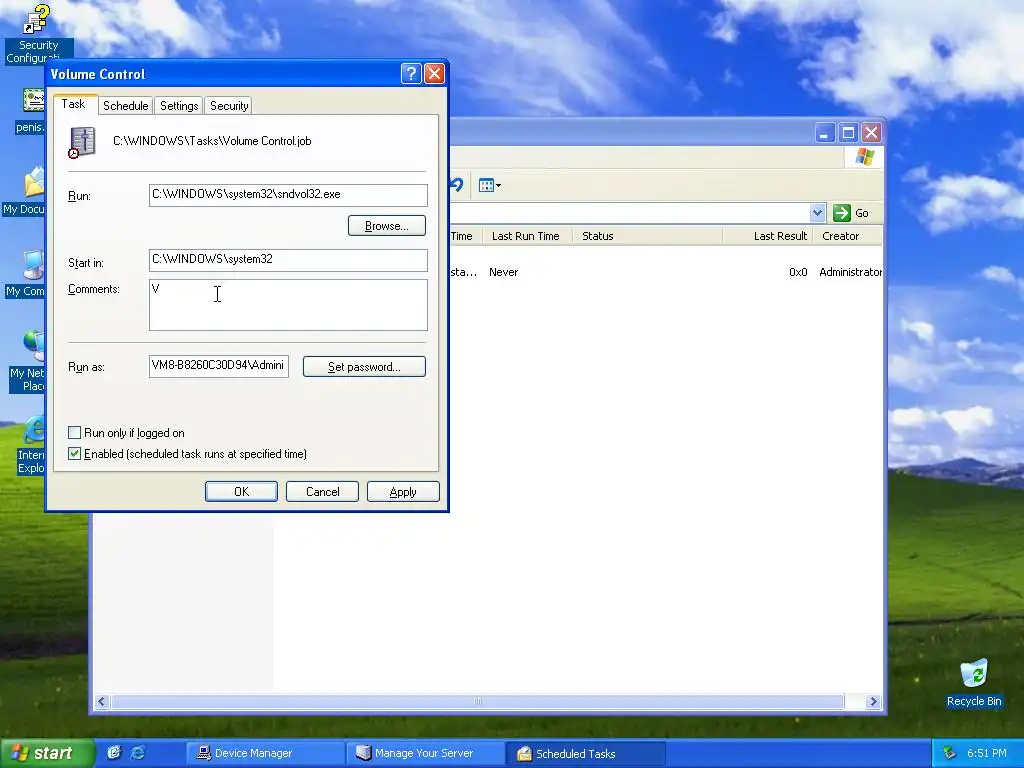Viewport: 1024px width, 768px height.
Task: Click the Apply button
Action: coord(403,492)
